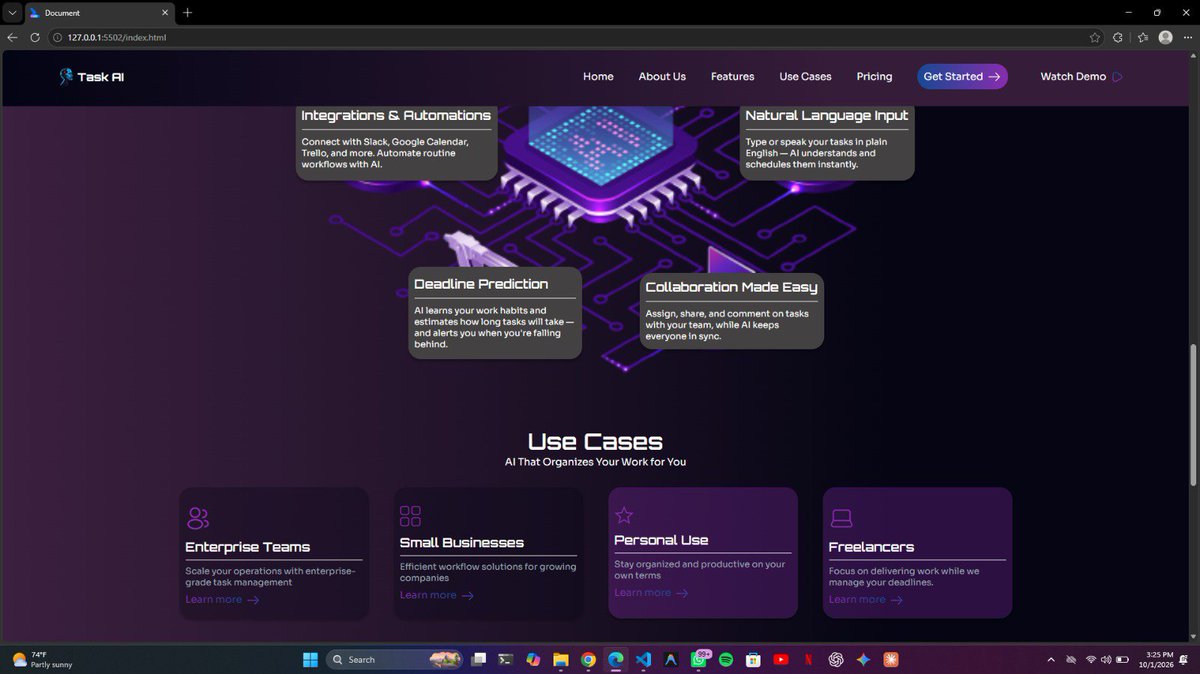Open Microsoft Store from the taskbar
The height and width of the screenshot is (674, 1200).
click(x=753, y=659)
